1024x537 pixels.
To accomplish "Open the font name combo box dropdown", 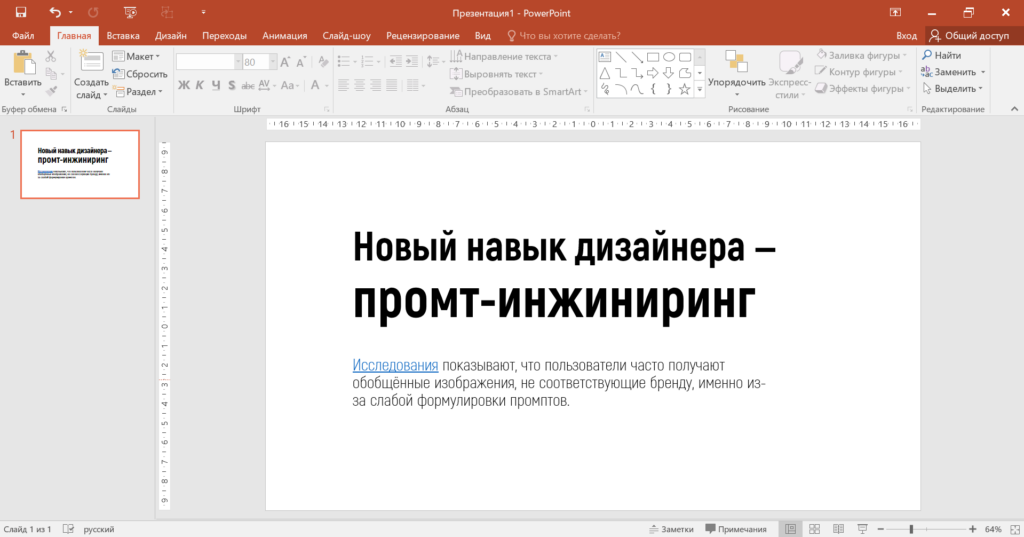I will coord(238,62).
